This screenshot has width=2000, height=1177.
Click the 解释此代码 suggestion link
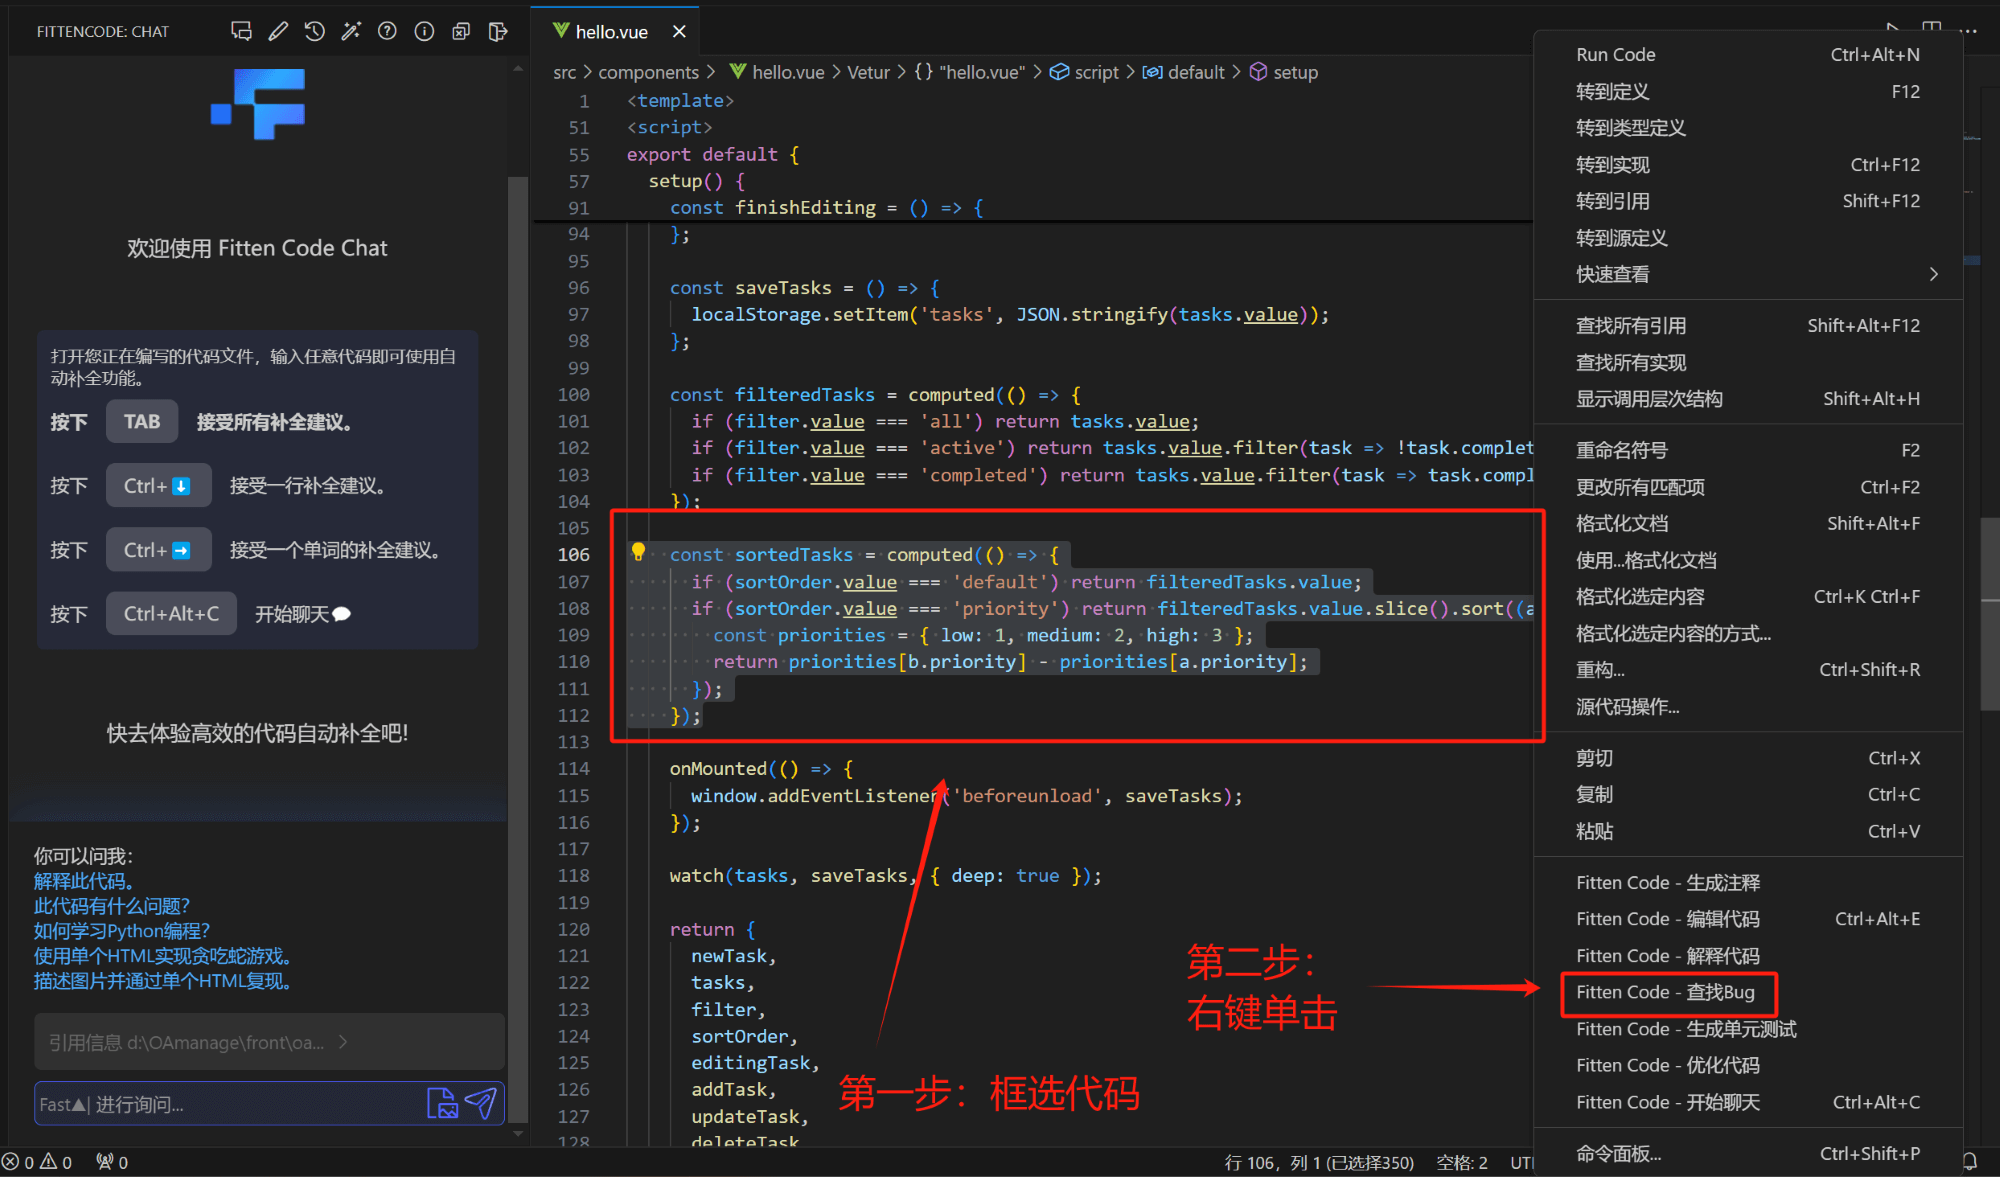(x=84, y=881)
